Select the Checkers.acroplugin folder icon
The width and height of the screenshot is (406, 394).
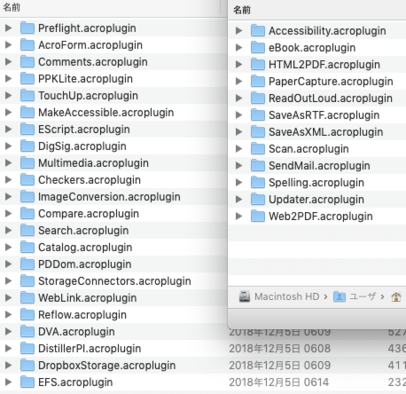[27, 180]
